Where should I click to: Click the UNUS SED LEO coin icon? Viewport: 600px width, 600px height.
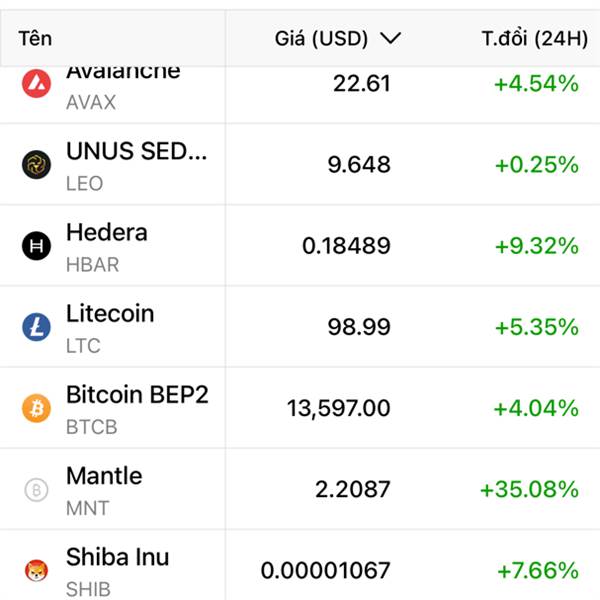[x=36, y=165]
